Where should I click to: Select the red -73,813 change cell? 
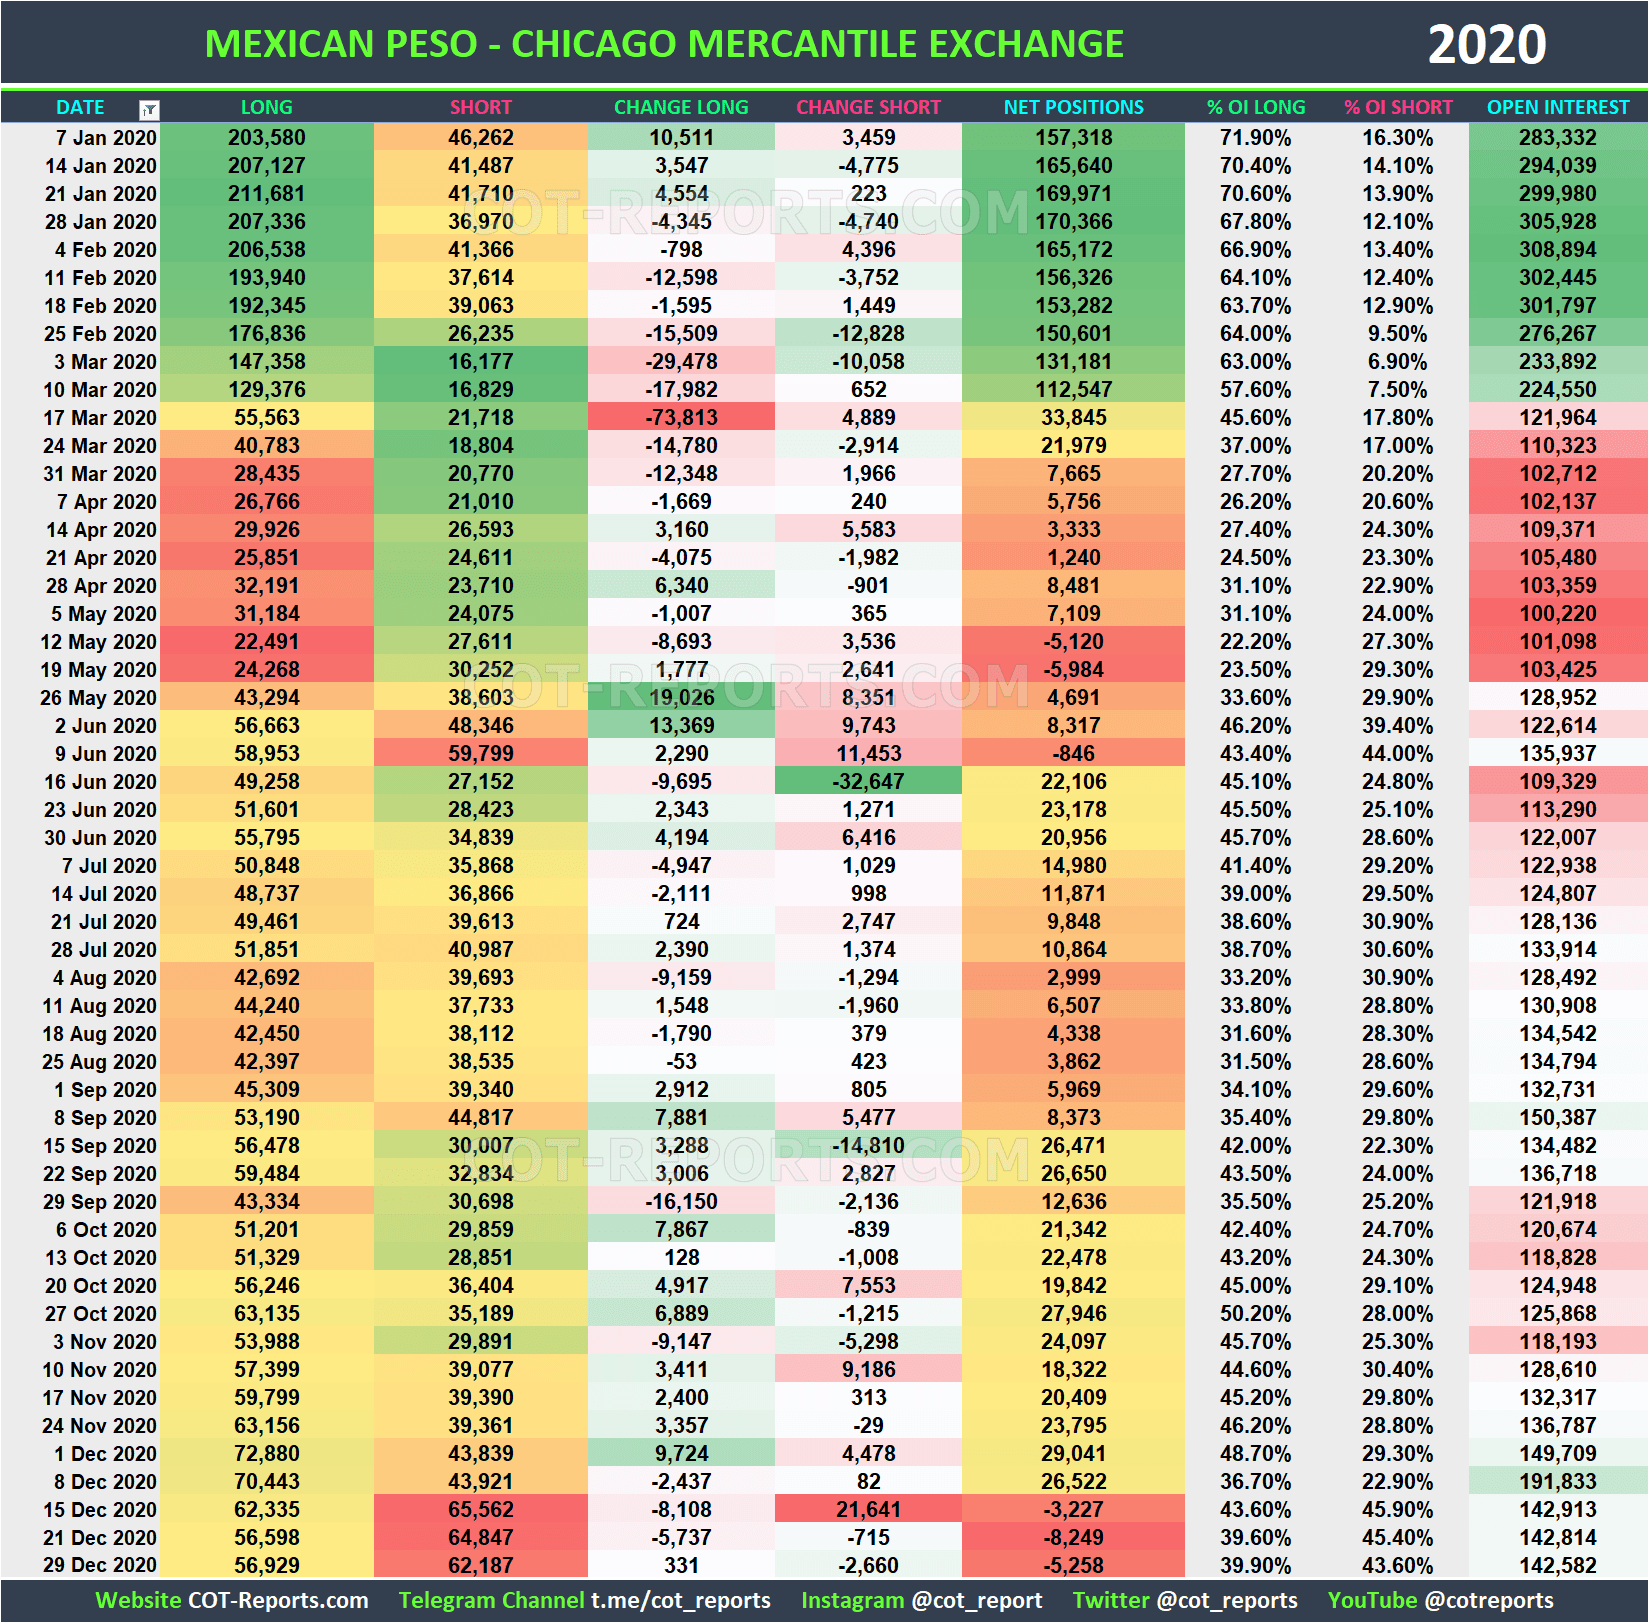click(x=681, y=417)
